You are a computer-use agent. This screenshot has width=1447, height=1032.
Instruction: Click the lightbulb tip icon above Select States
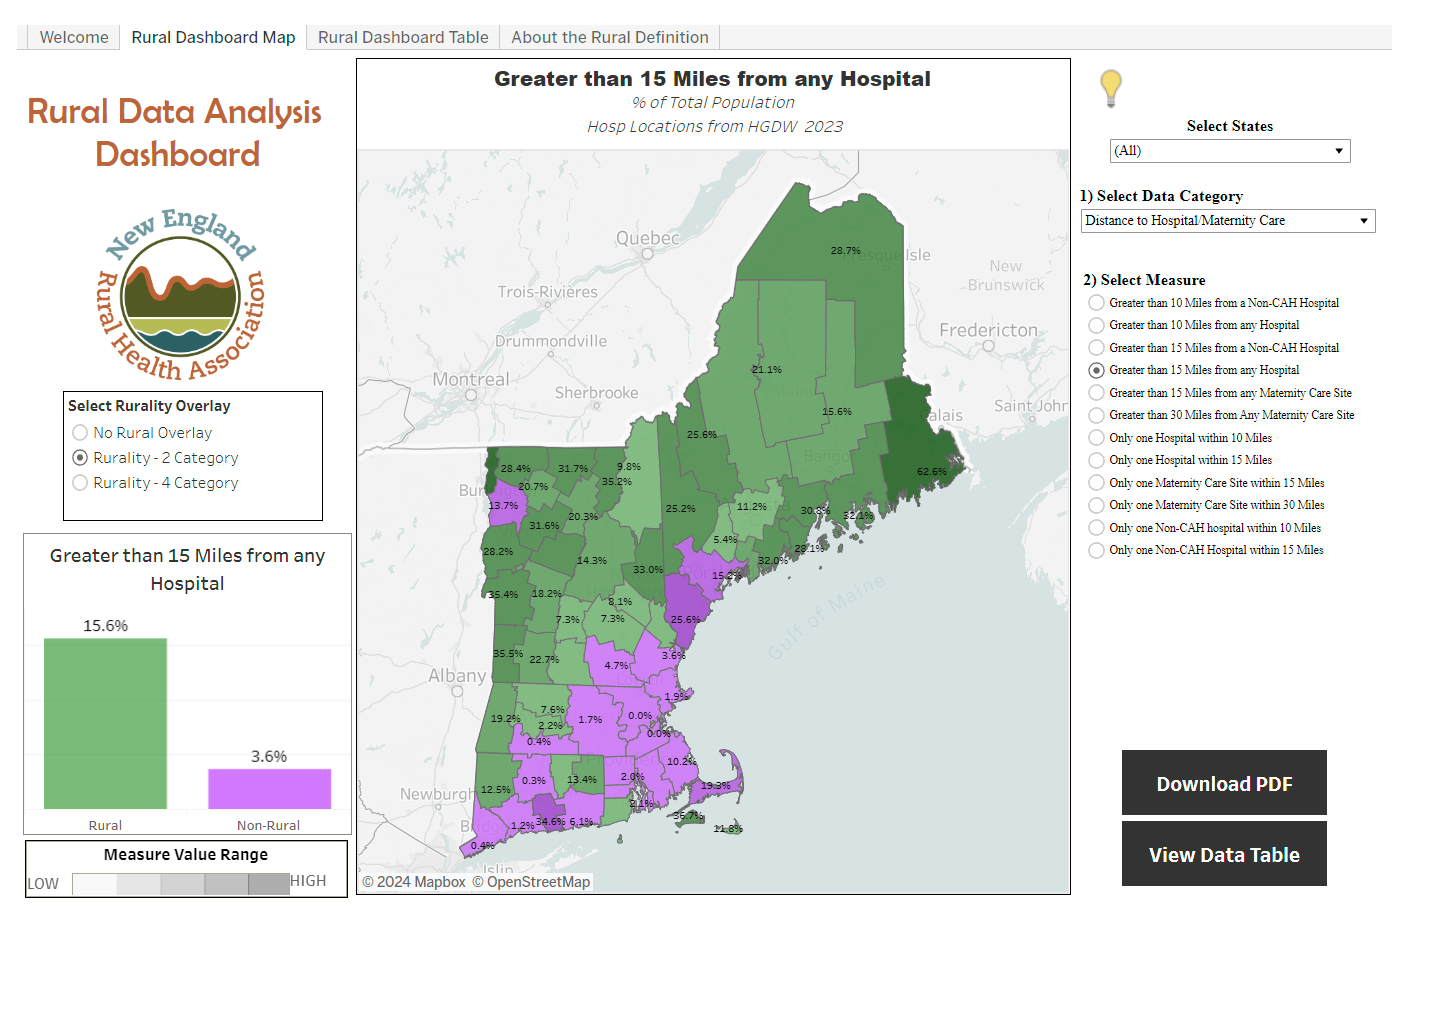tap(1110, 89)
